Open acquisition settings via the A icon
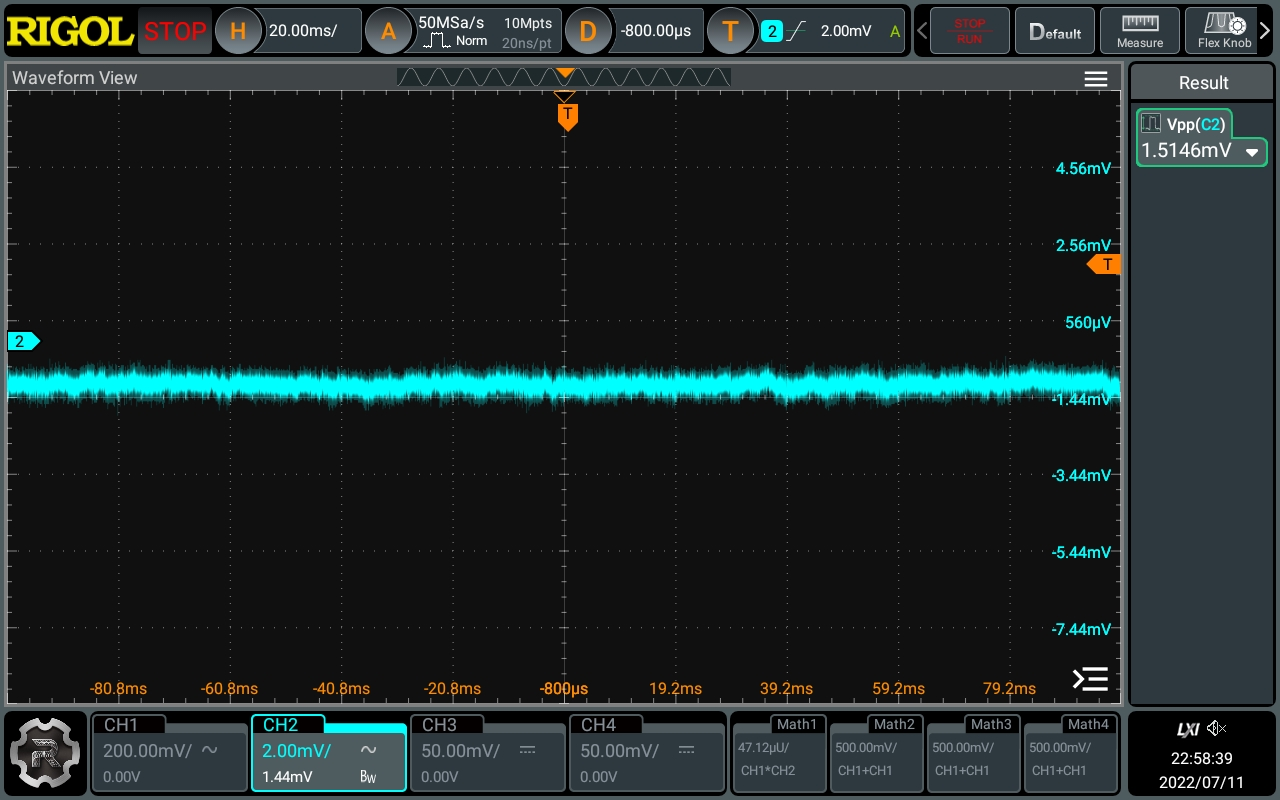1280x800 pixels. pos(389,31)
